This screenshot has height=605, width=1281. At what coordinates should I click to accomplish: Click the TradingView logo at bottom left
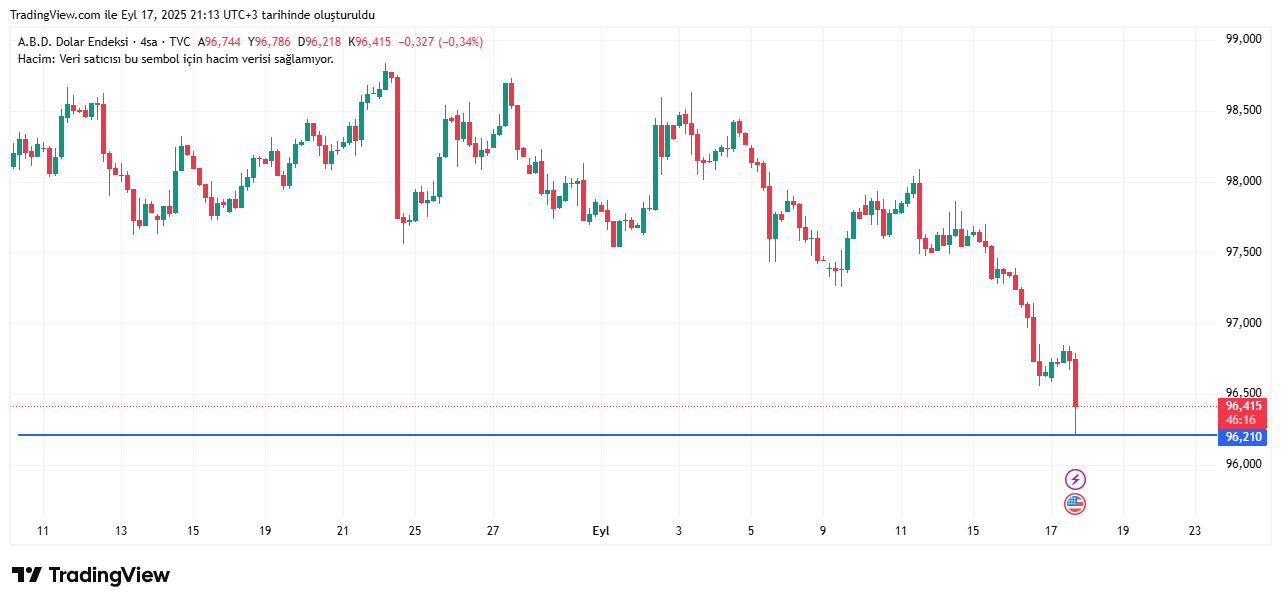coord(90,575)
